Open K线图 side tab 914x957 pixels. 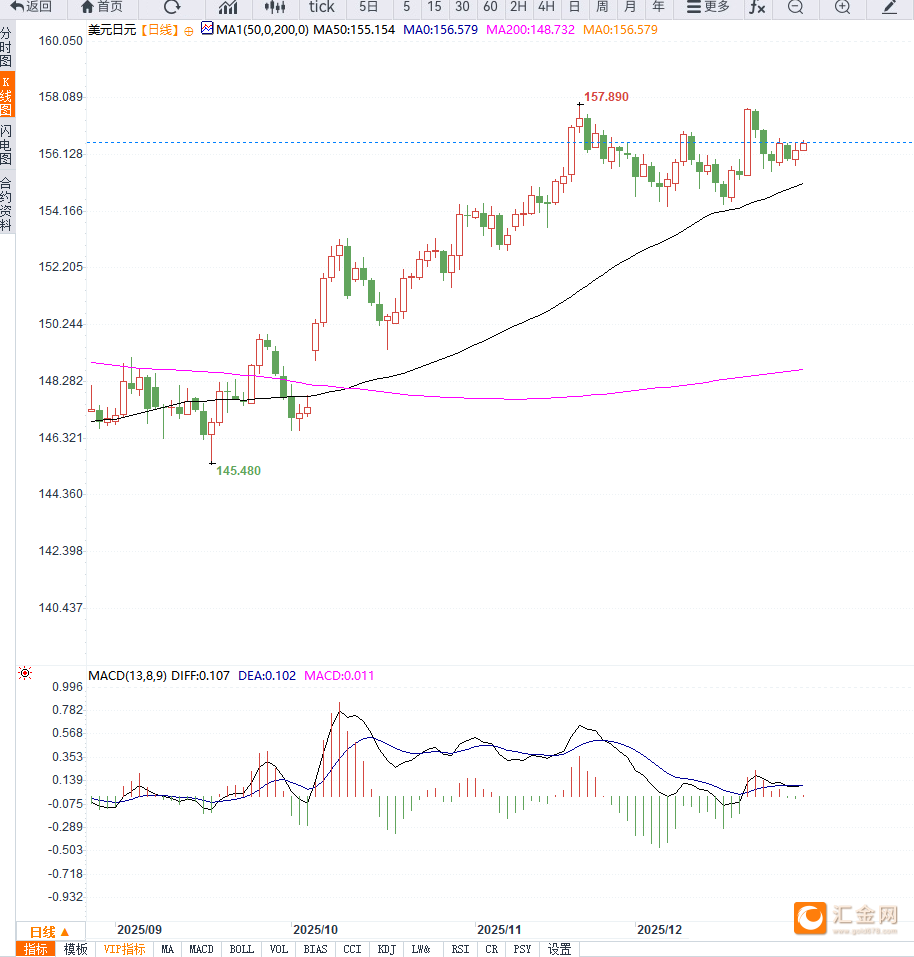[x=6, y=95]
